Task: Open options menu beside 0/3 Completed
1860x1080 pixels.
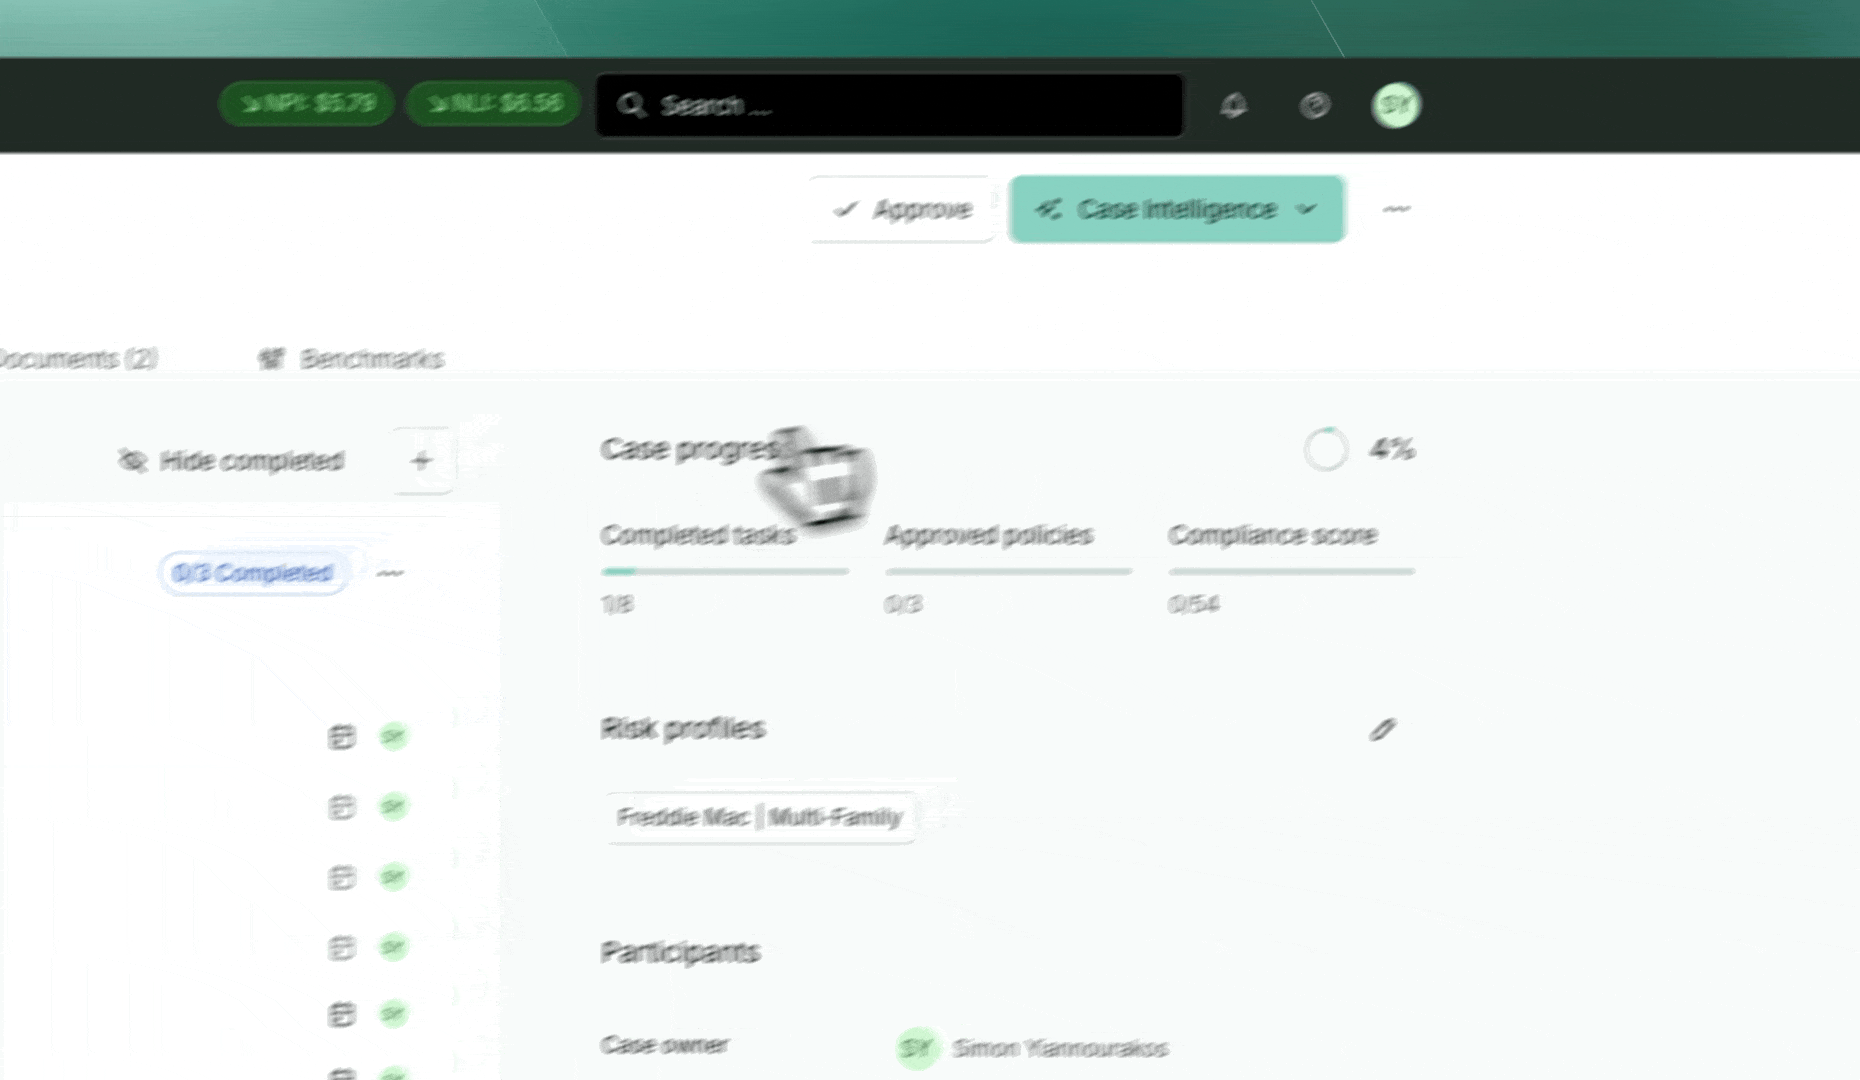Action: click(390, 573)
